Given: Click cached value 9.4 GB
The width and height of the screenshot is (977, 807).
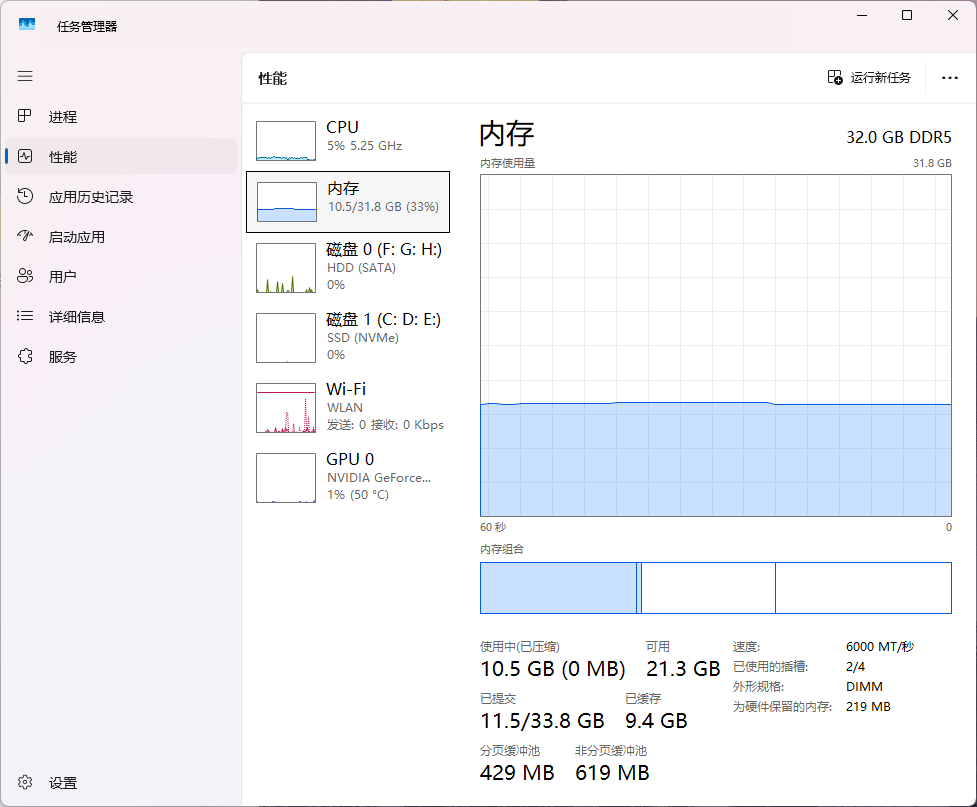Looking at the screenshot, I should click(x=656, y=721).
